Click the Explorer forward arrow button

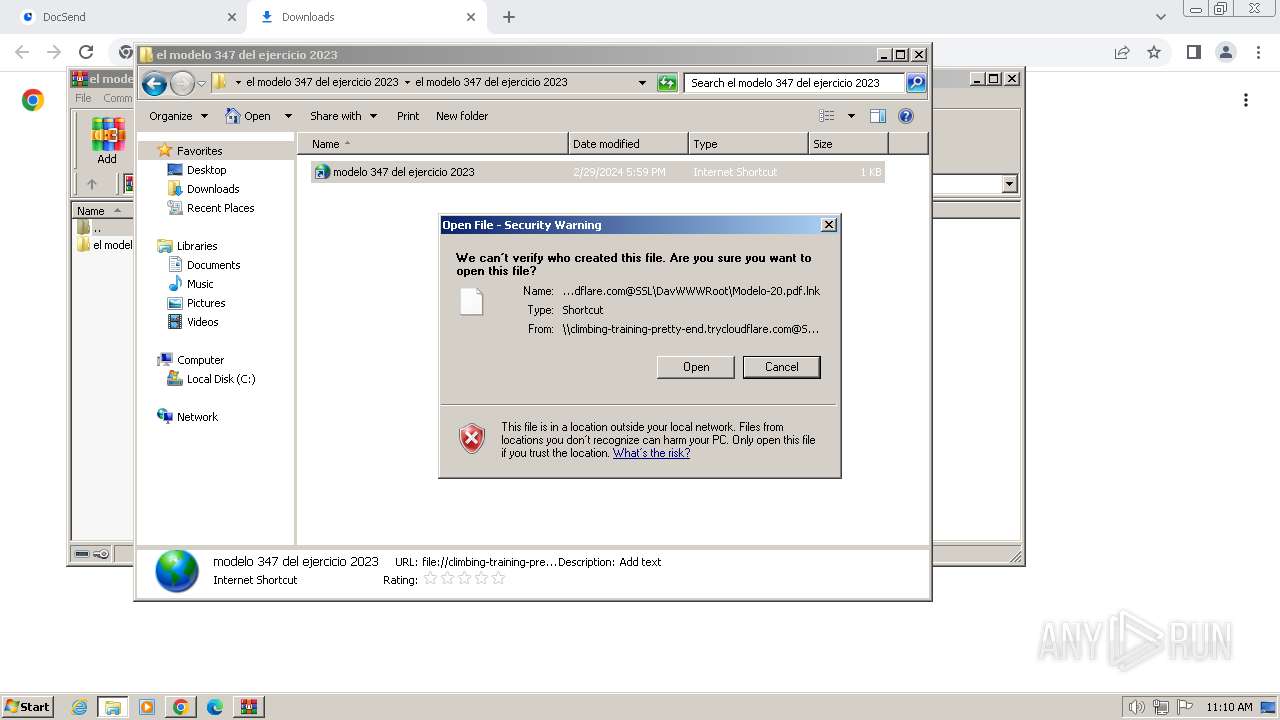coord(182,83)
